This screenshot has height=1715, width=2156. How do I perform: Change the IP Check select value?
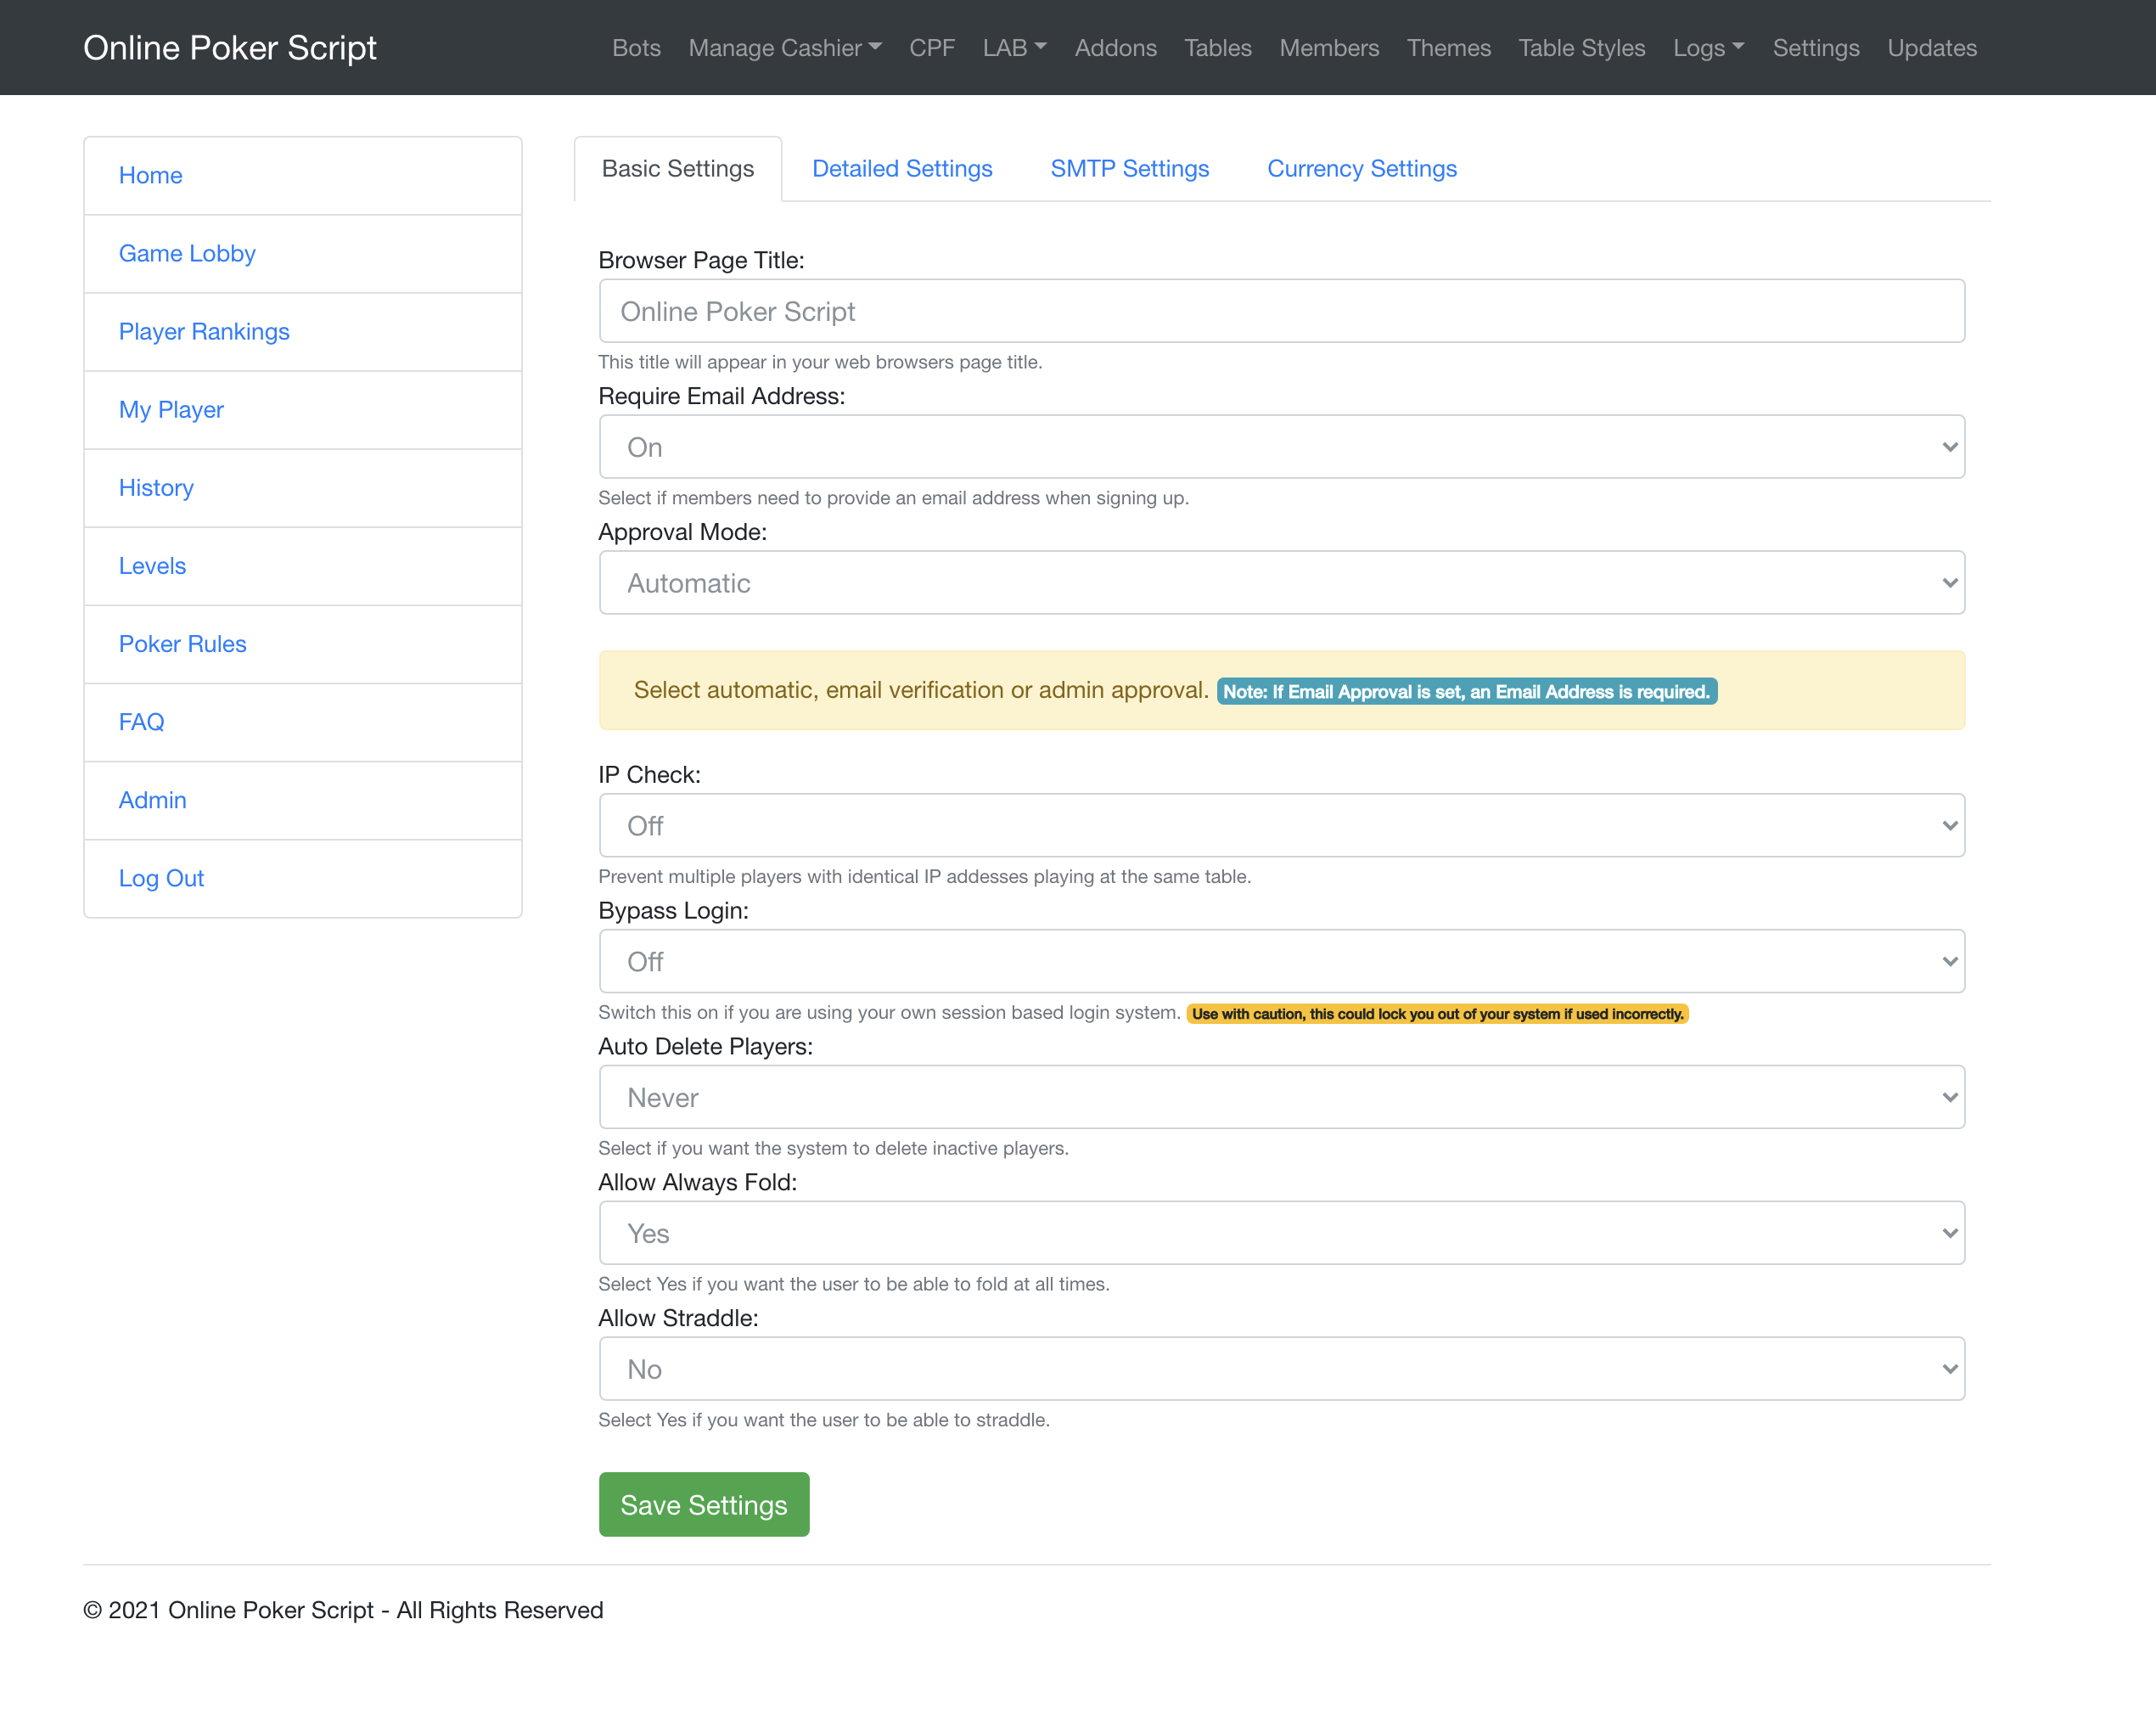[x=1281, y=826]
